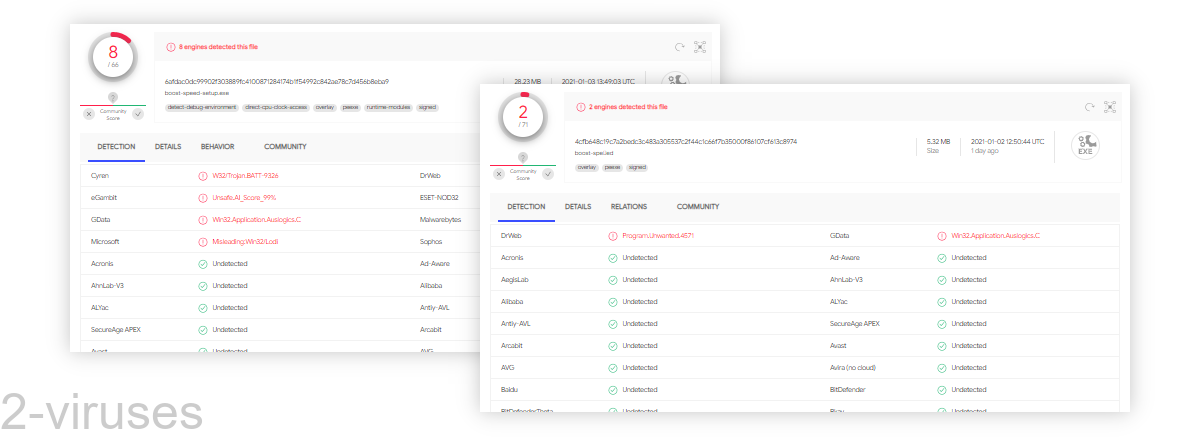Click the signed tag in back report

pyautogui.click(x=427, y=106)
